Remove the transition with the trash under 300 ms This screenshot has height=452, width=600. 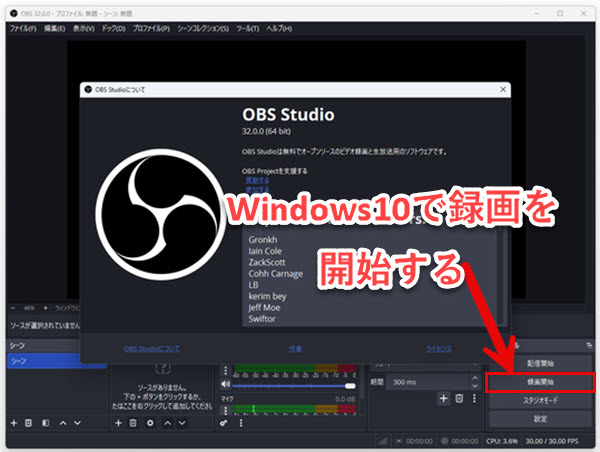[459, 398]
